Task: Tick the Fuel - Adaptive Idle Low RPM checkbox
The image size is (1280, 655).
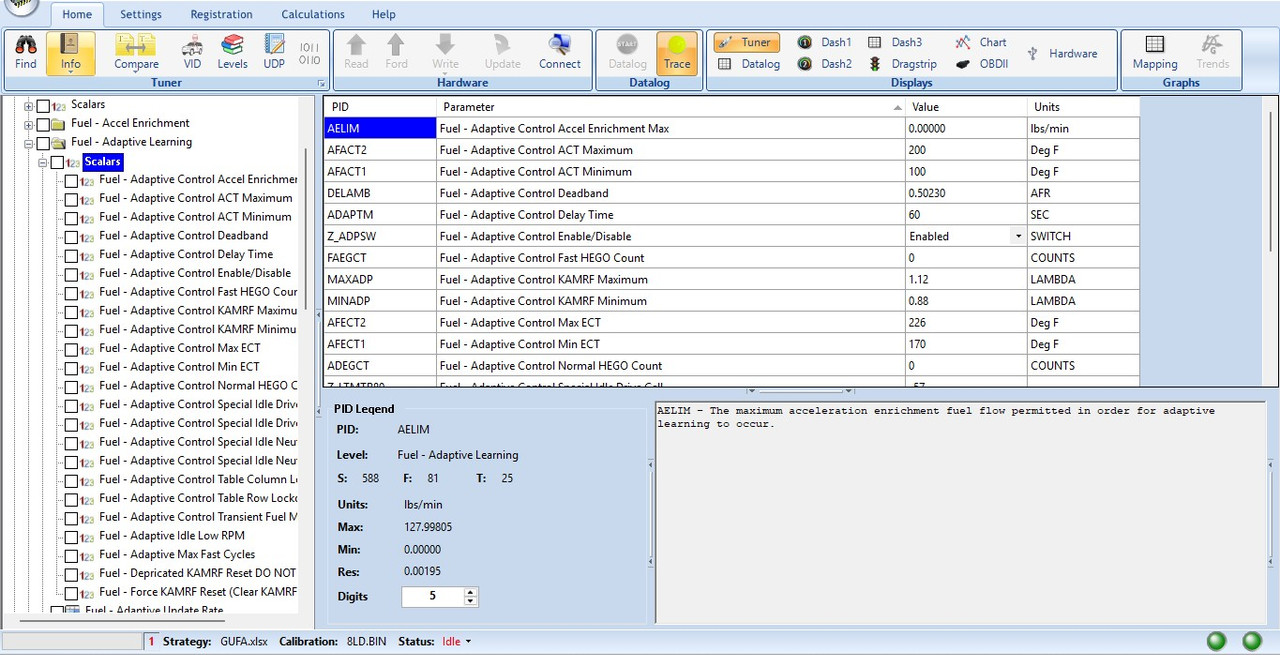Action: 71,537
